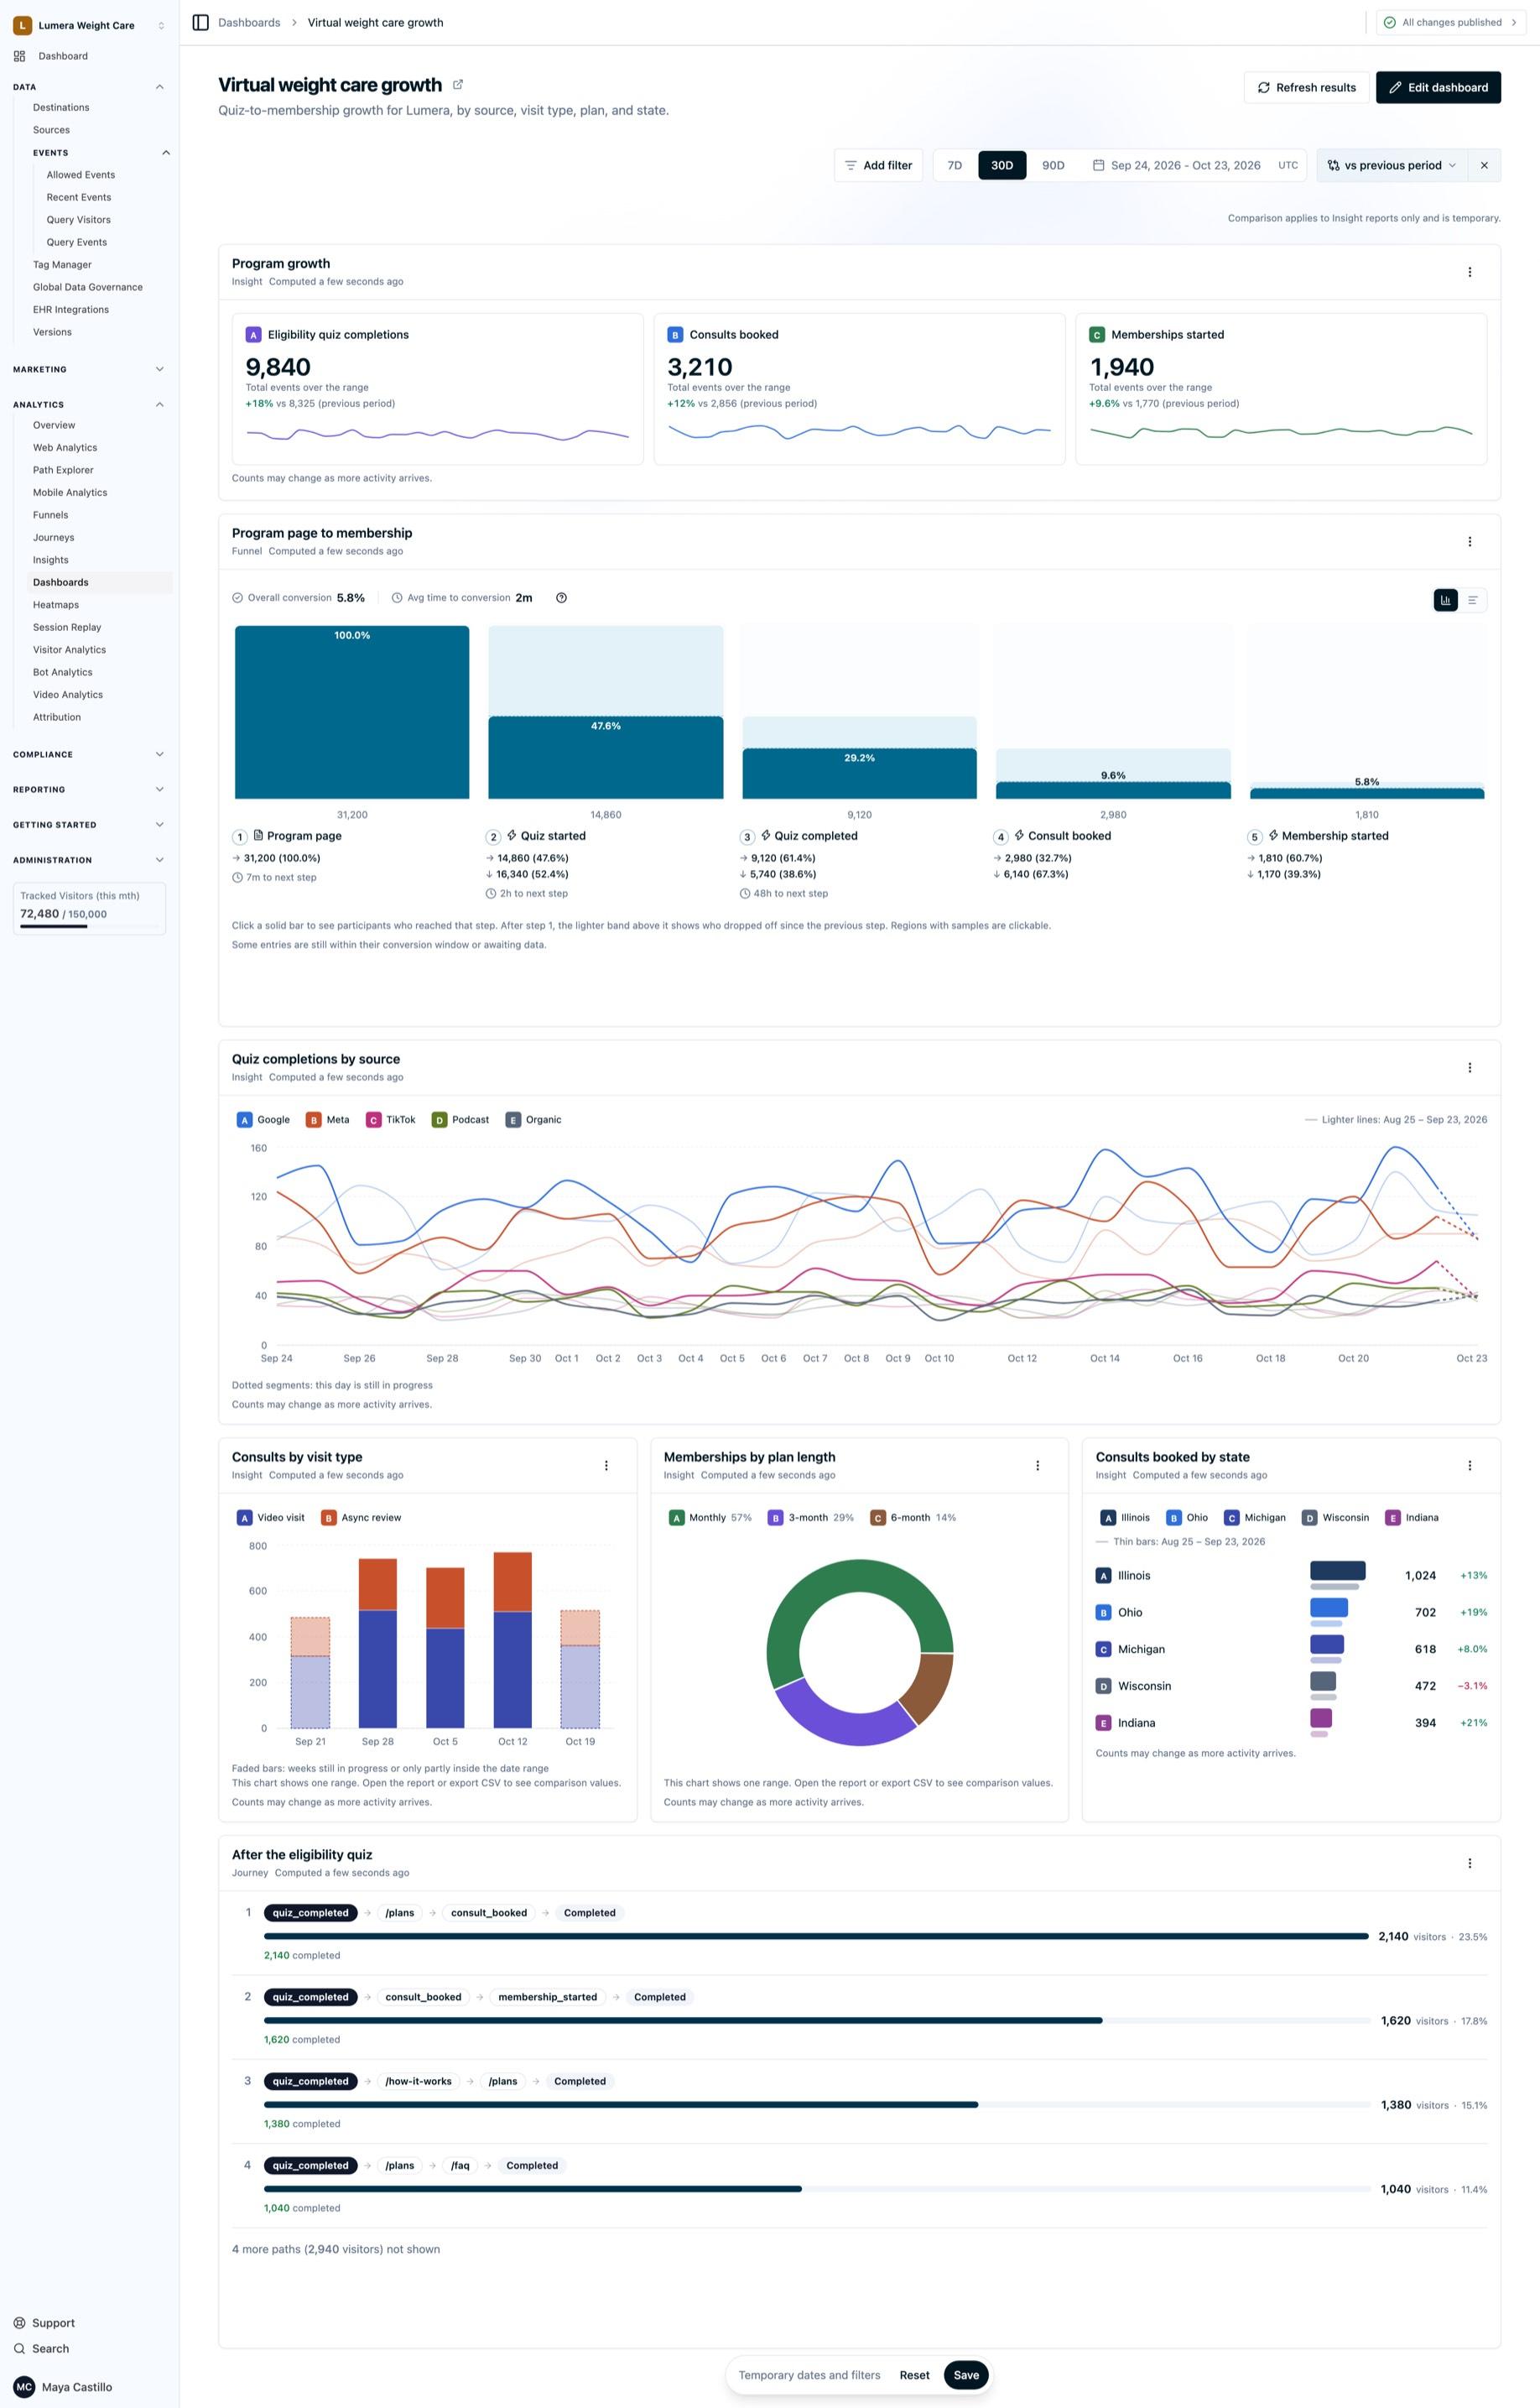The width and height of the screenshot is (1540, 2408).
Task: Switch funnel to bar chart view
Action: pyautogui.click(x=1445, y=600)
